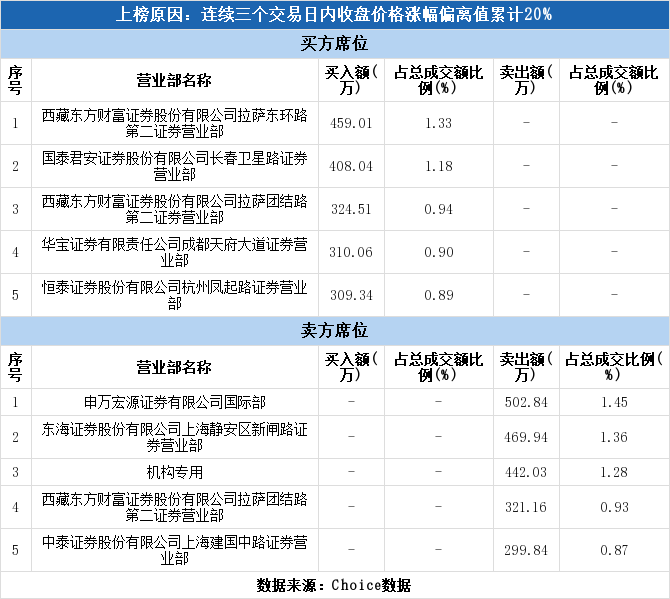This screenshot has height=599, width=670.
Task: Click the title banner stating 连续三个交易日内收盘价格涨幅偏离值累计20%
Action: (x=335, y=15)
